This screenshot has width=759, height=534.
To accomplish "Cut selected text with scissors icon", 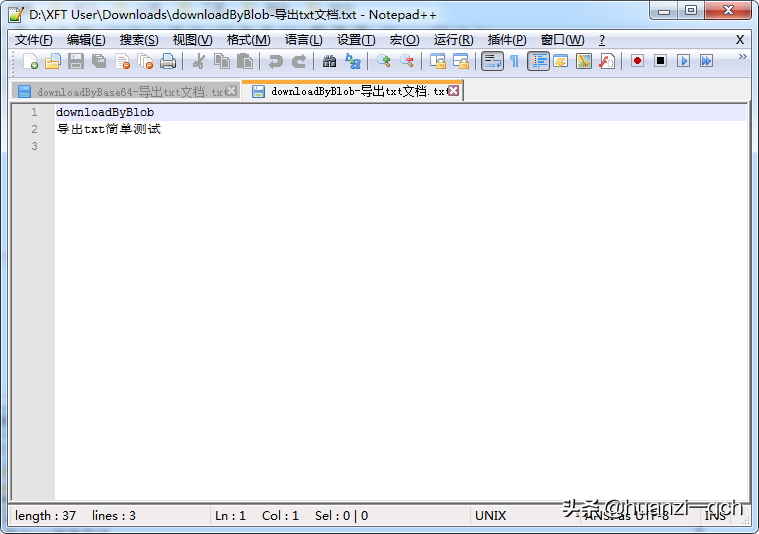I will point(198,61).
